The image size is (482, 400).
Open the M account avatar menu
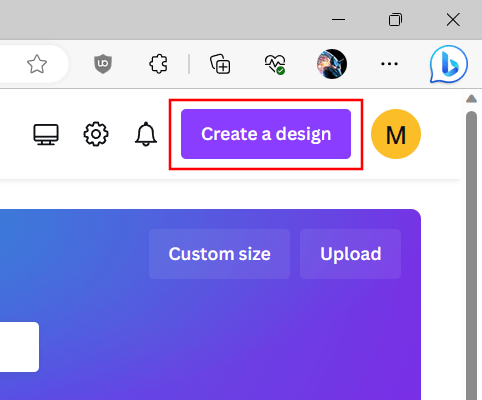[396, 134]
